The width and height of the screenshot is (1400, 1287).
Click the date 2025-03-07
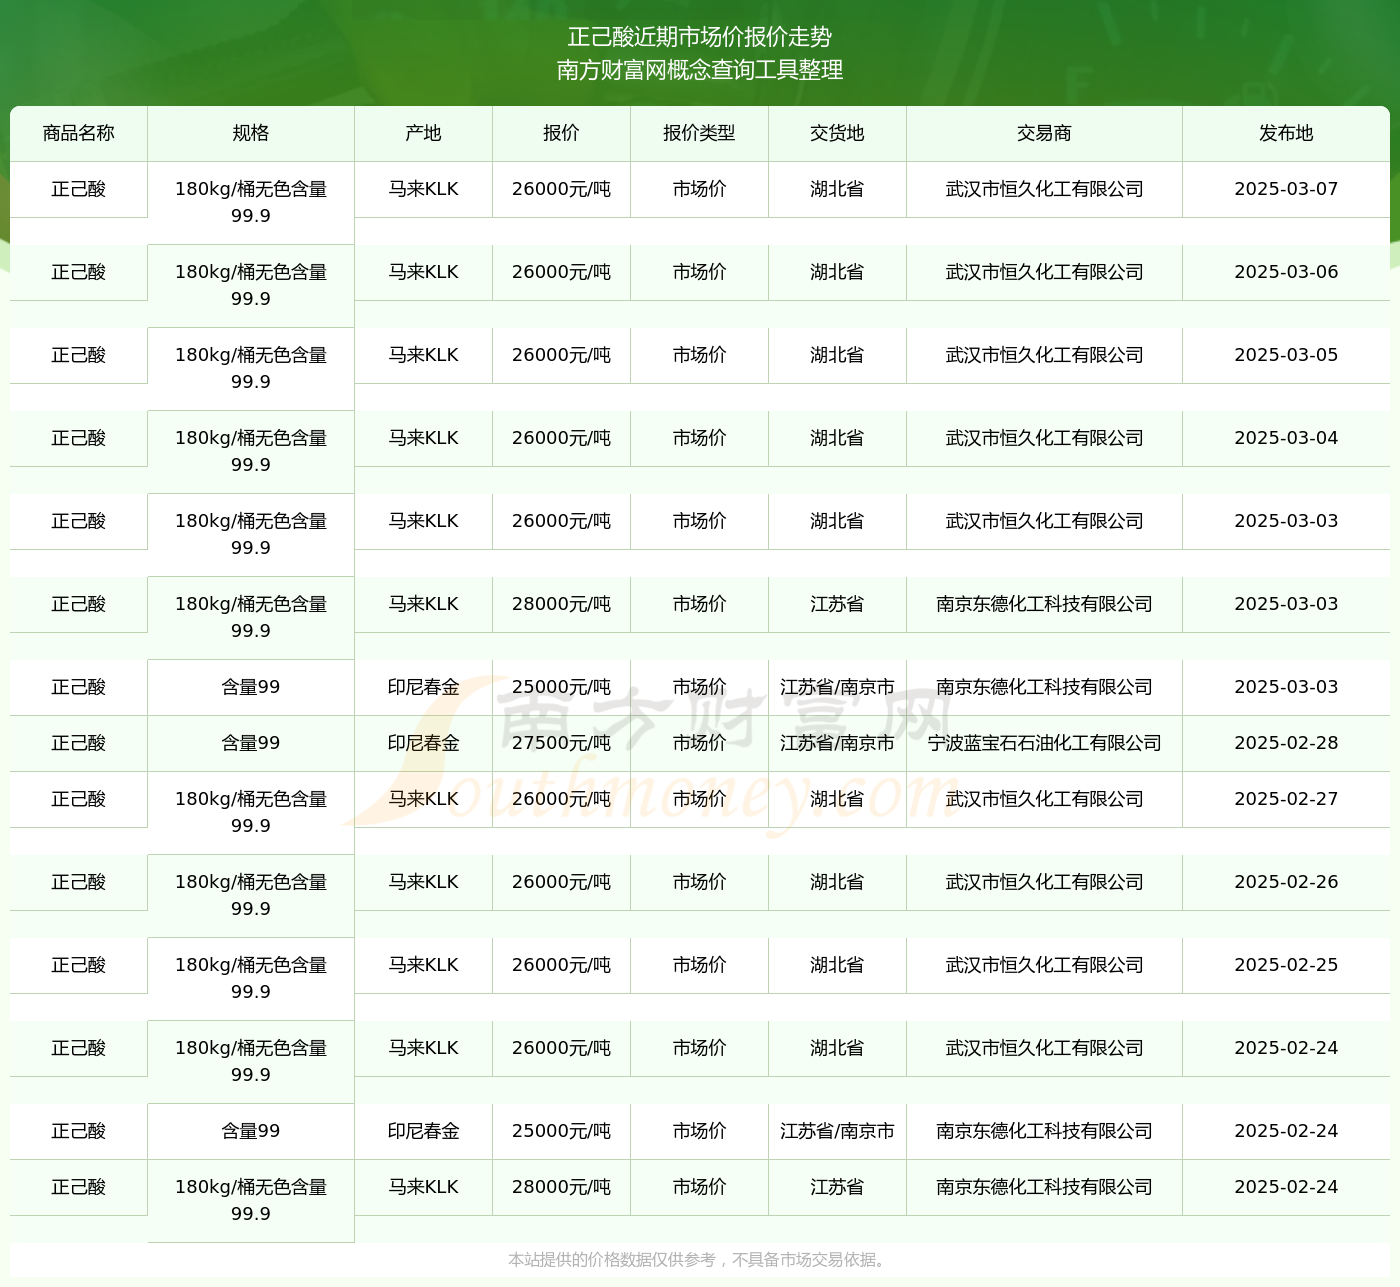[x=1286, y=189]
